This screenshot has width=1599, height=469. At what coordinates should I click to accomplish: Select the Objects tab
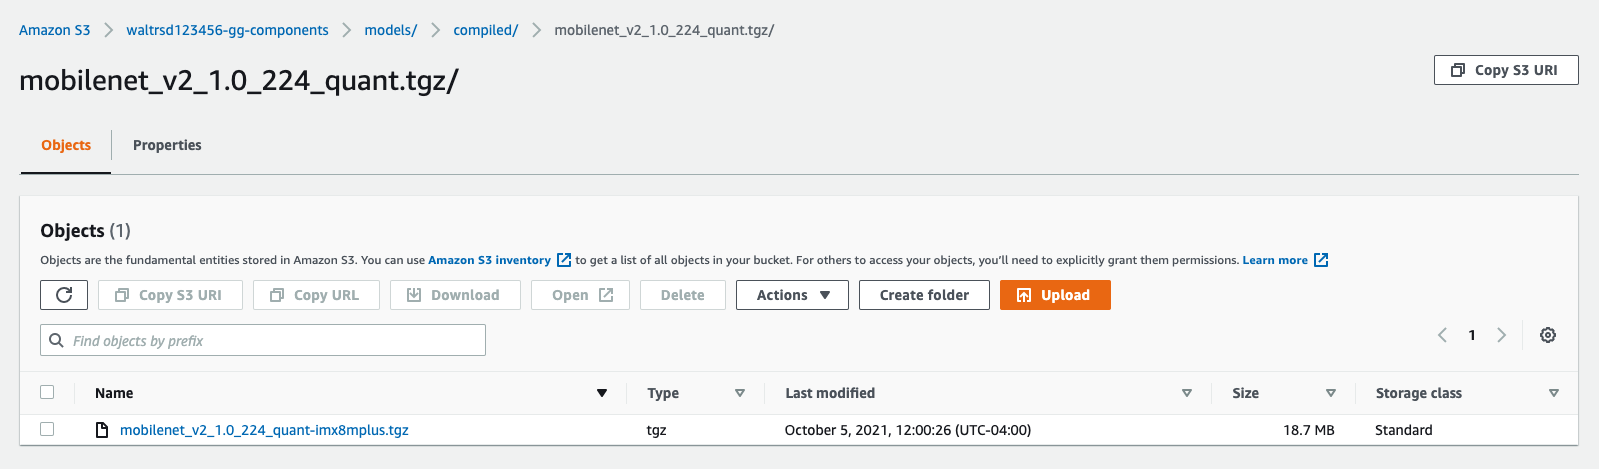pyautogui.click(x=66, y=145)
